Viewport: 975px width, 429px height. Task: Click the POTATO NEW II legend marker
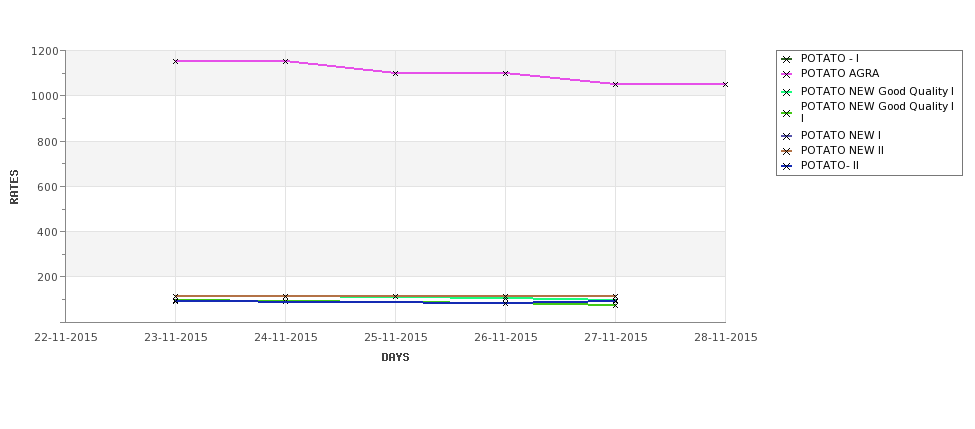[x=787, y=151]
